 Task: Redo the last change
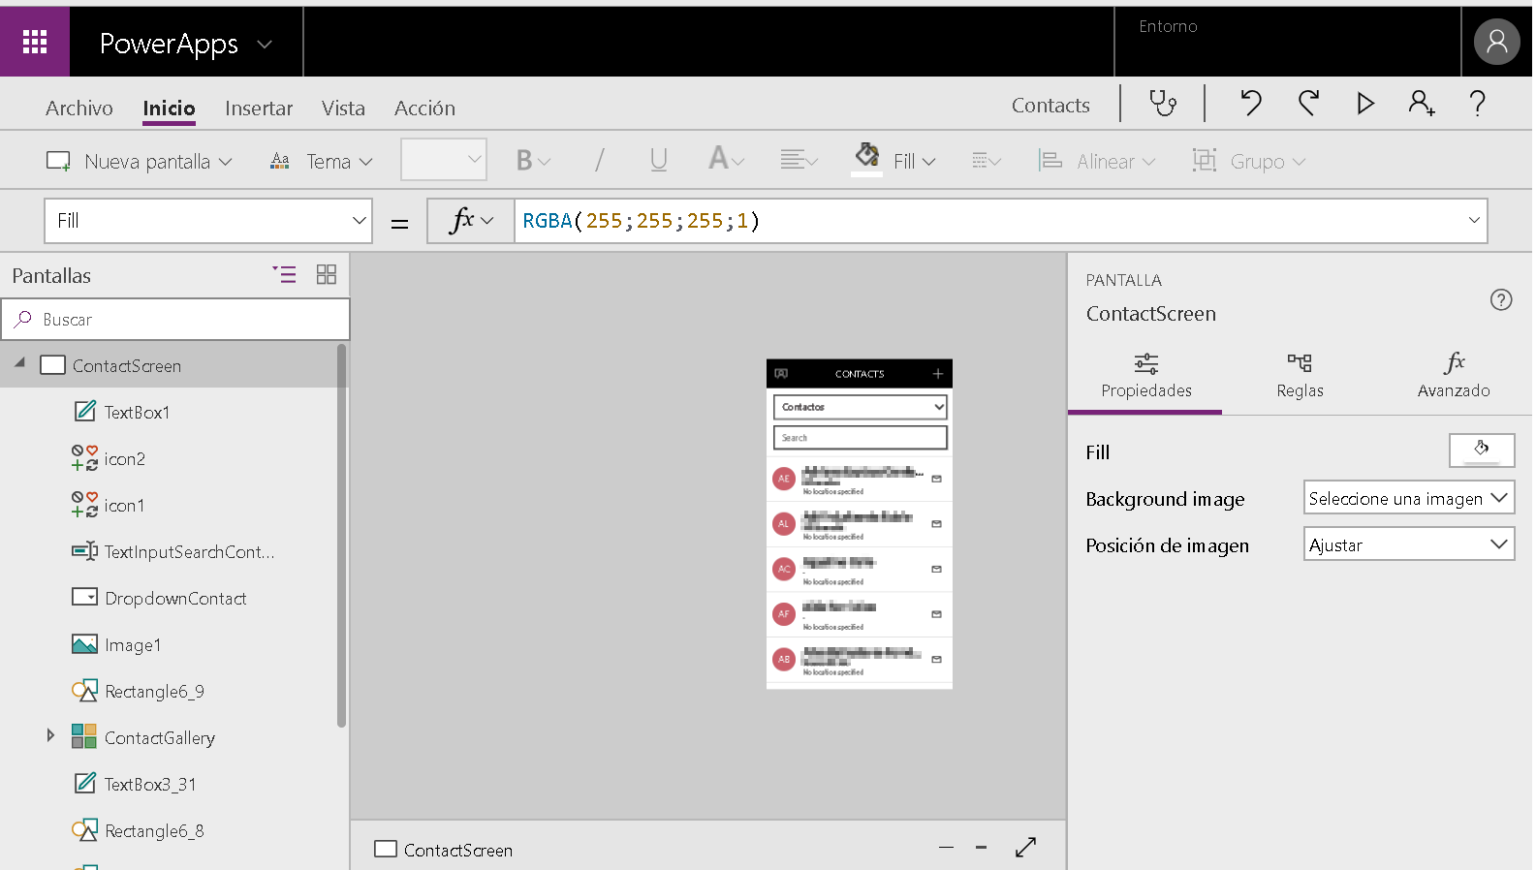click(1308, 104)
